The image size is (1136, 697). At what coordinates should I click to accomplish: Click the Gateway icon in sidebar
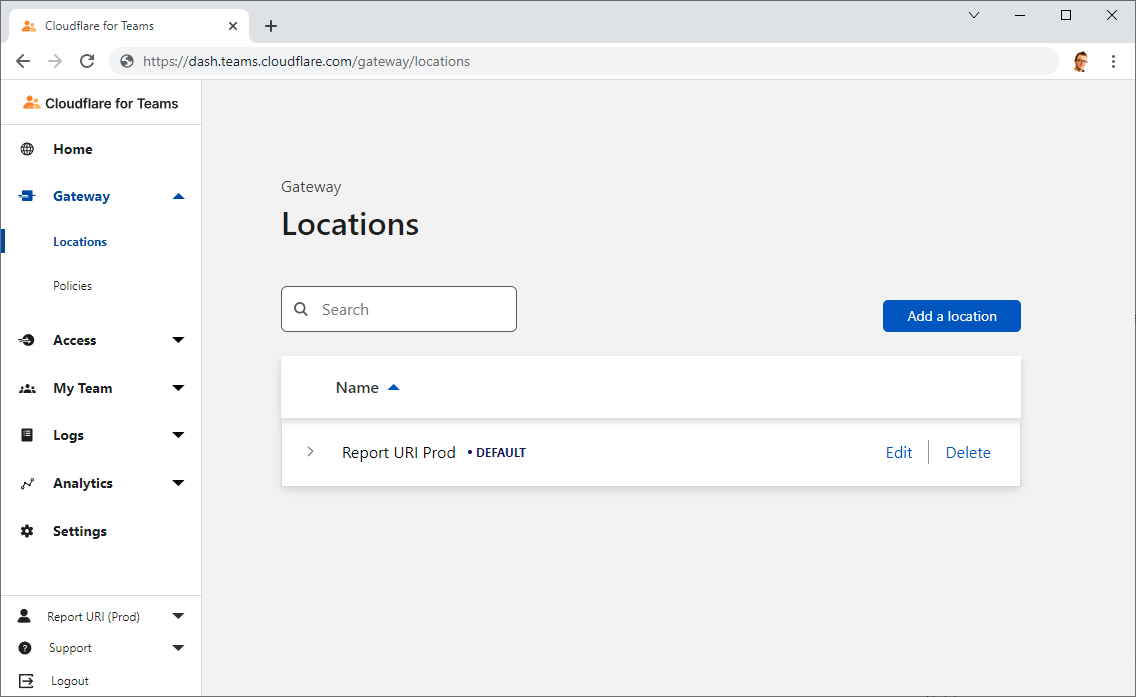tap(27, 196)
